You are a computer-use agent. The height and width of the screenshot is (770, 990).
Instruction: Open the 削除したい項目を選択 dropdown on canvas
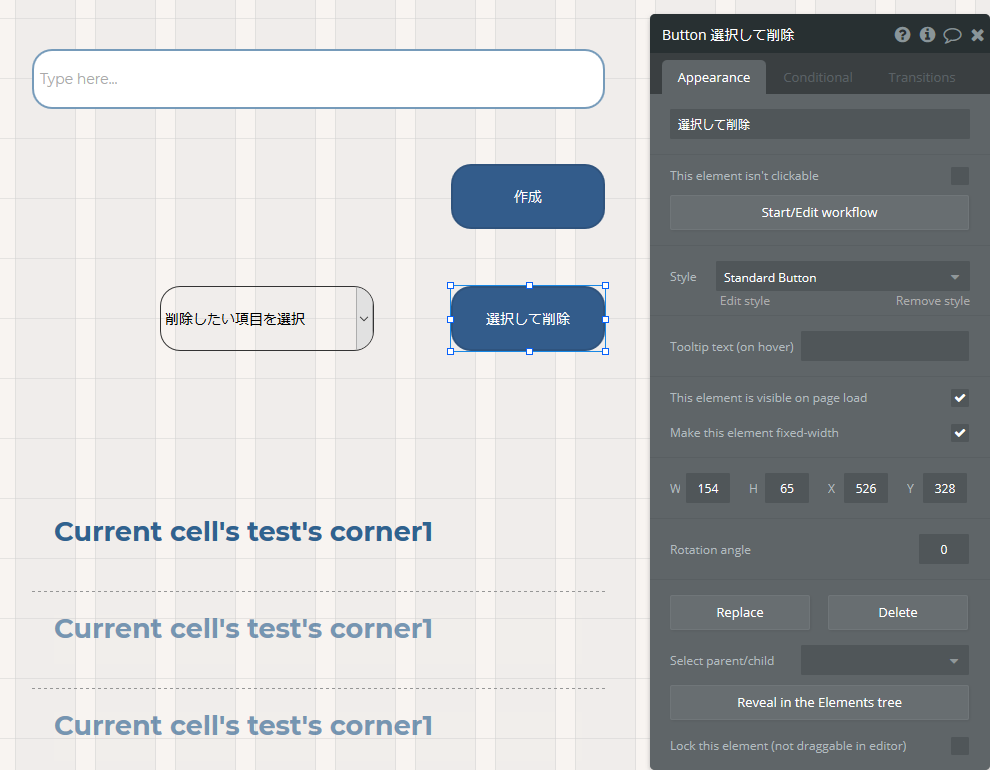(x=266, y=319)
